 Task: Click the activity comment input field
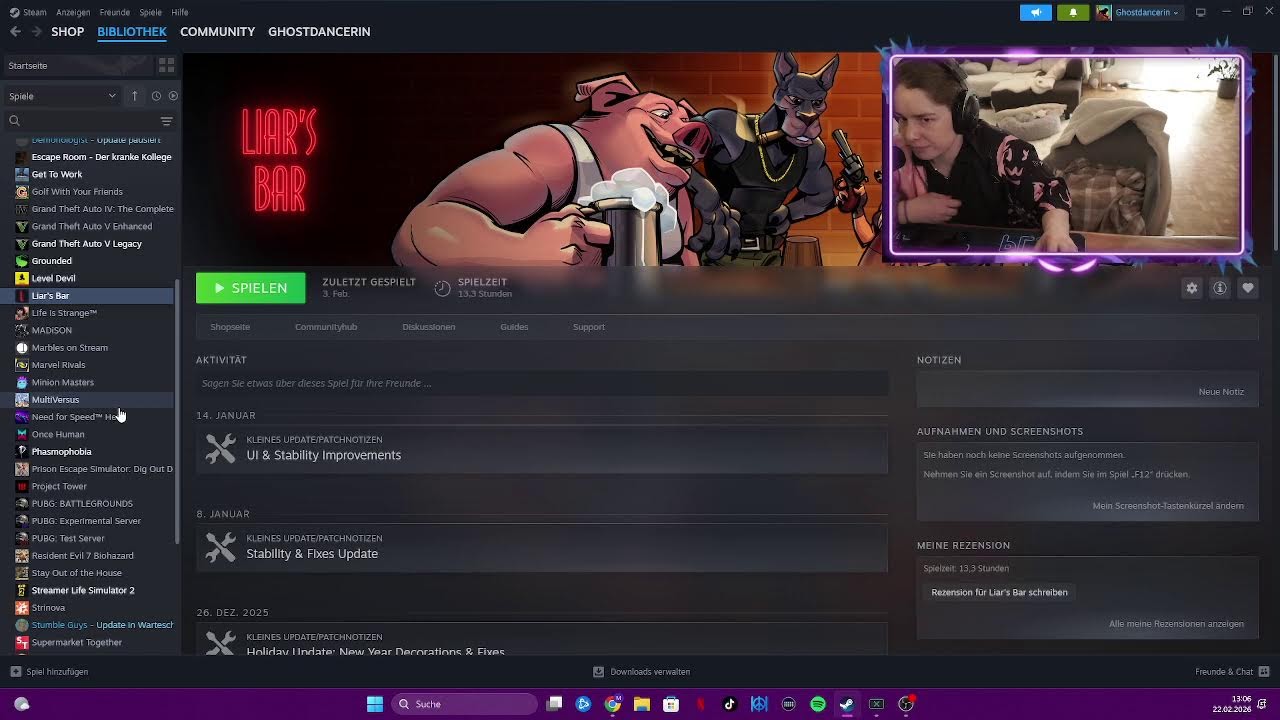[x=542, y=383]
